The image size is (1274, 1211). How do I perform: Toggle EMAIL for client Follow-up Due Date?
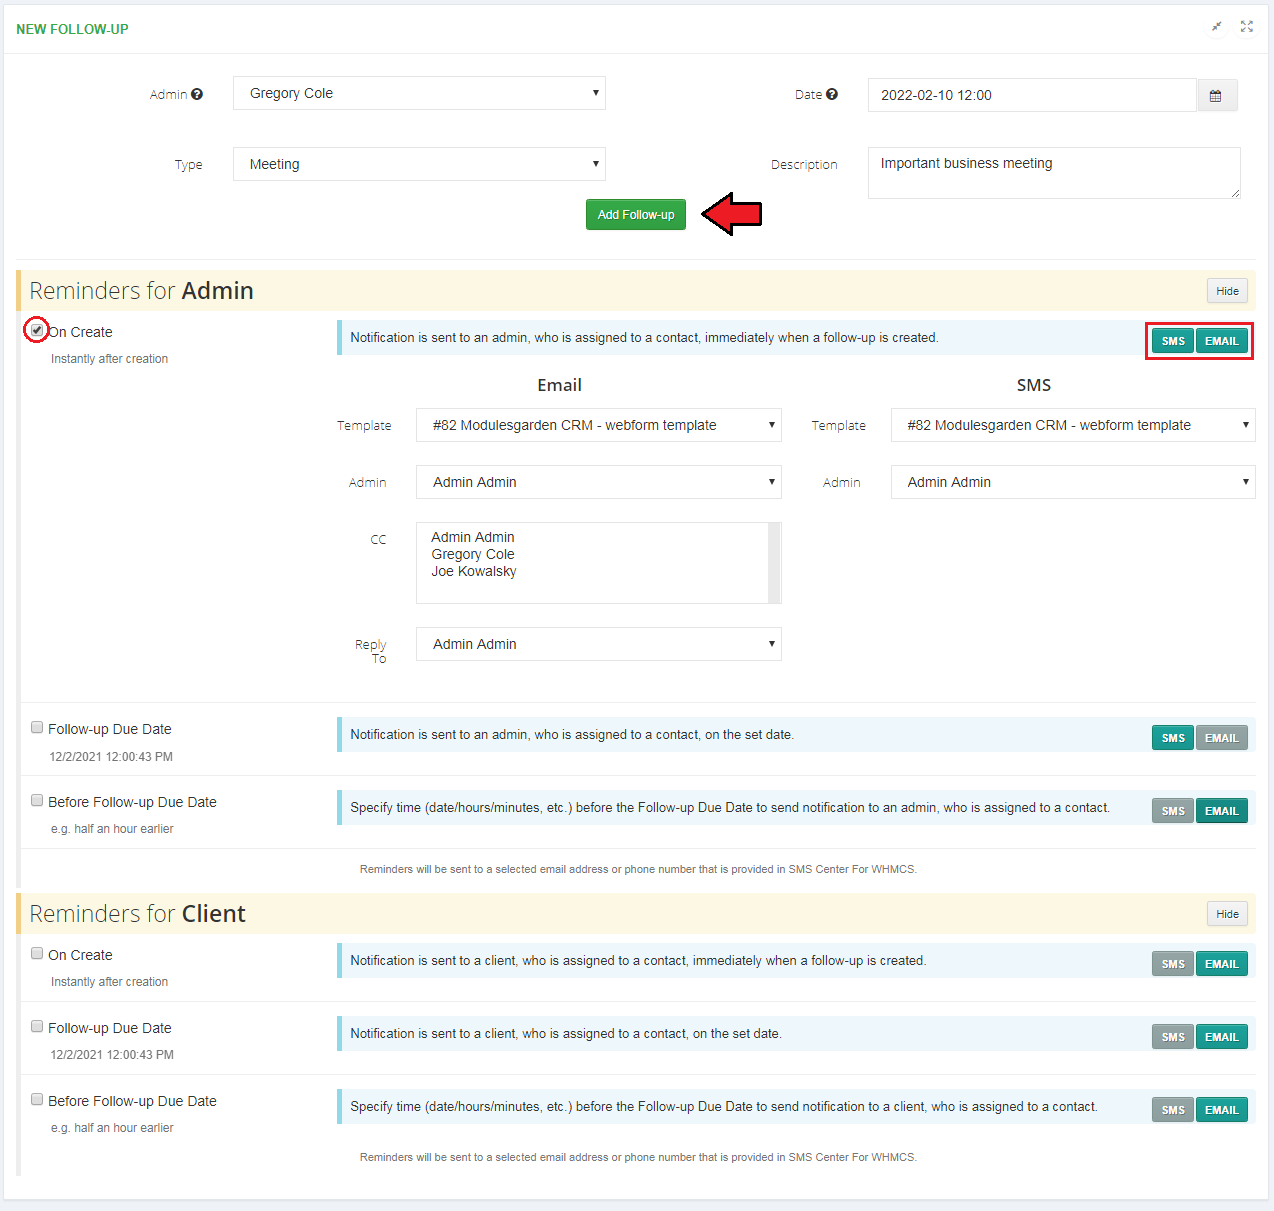pyautogui.click(x=1221, y=1037)
